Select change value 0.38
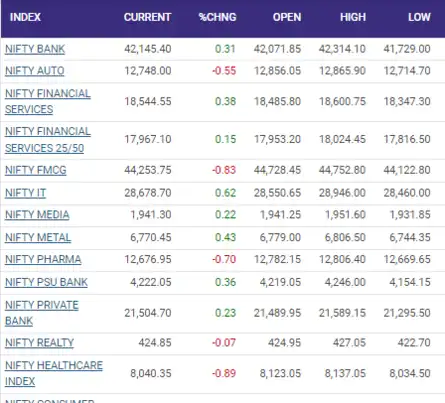 click(225, 101)
